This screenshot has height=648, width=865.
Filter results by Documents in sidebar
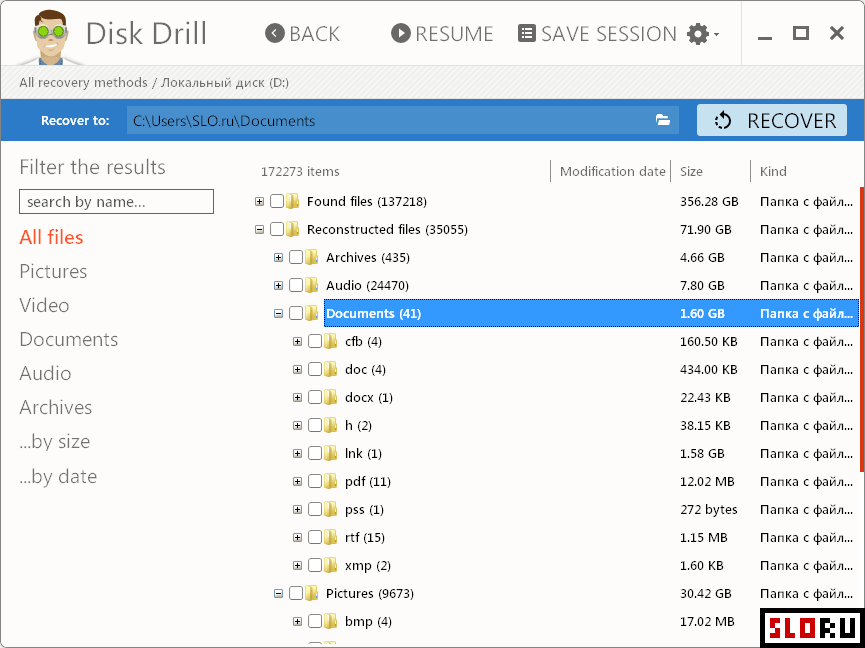tap(68, 340)
